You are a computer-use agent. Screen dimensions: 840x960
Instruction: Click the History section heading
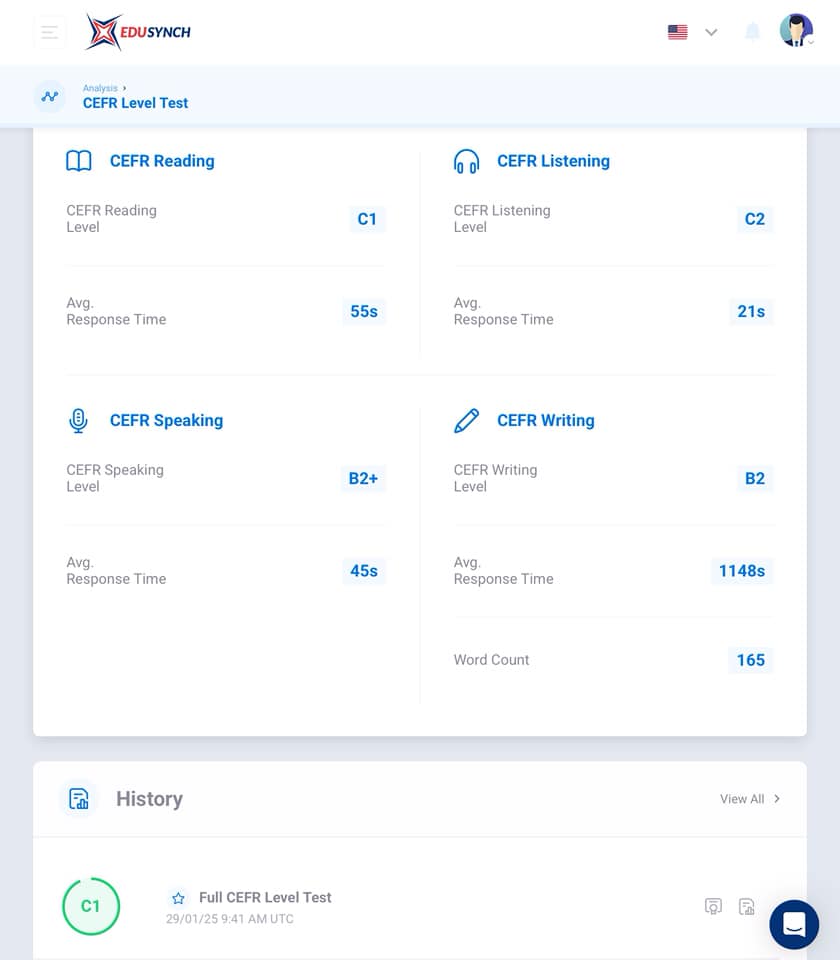(149, 799)
